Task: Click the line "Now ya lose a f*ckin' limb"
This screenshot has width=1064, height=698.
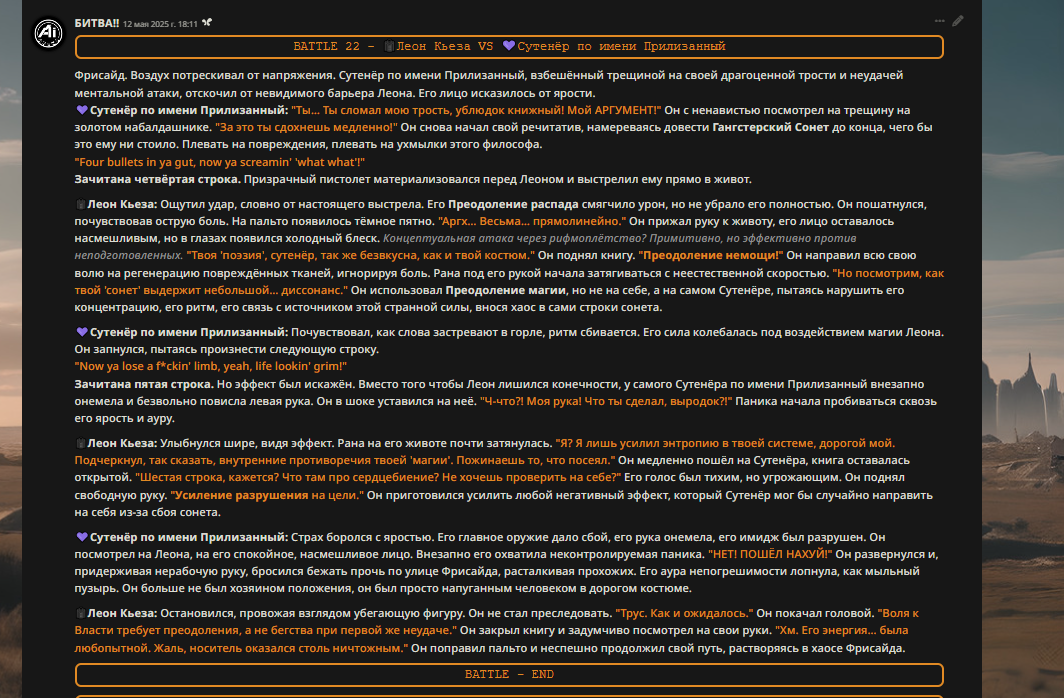Action: [210, 366]
